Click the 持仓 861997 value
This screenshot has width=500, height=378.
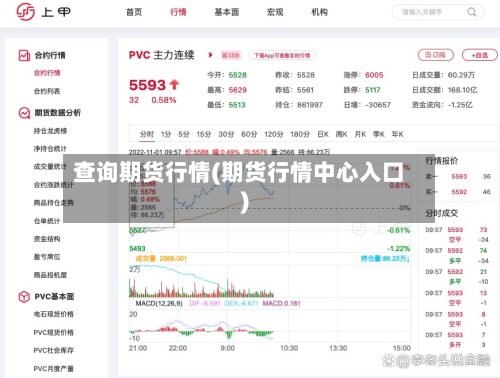[310, 105]
